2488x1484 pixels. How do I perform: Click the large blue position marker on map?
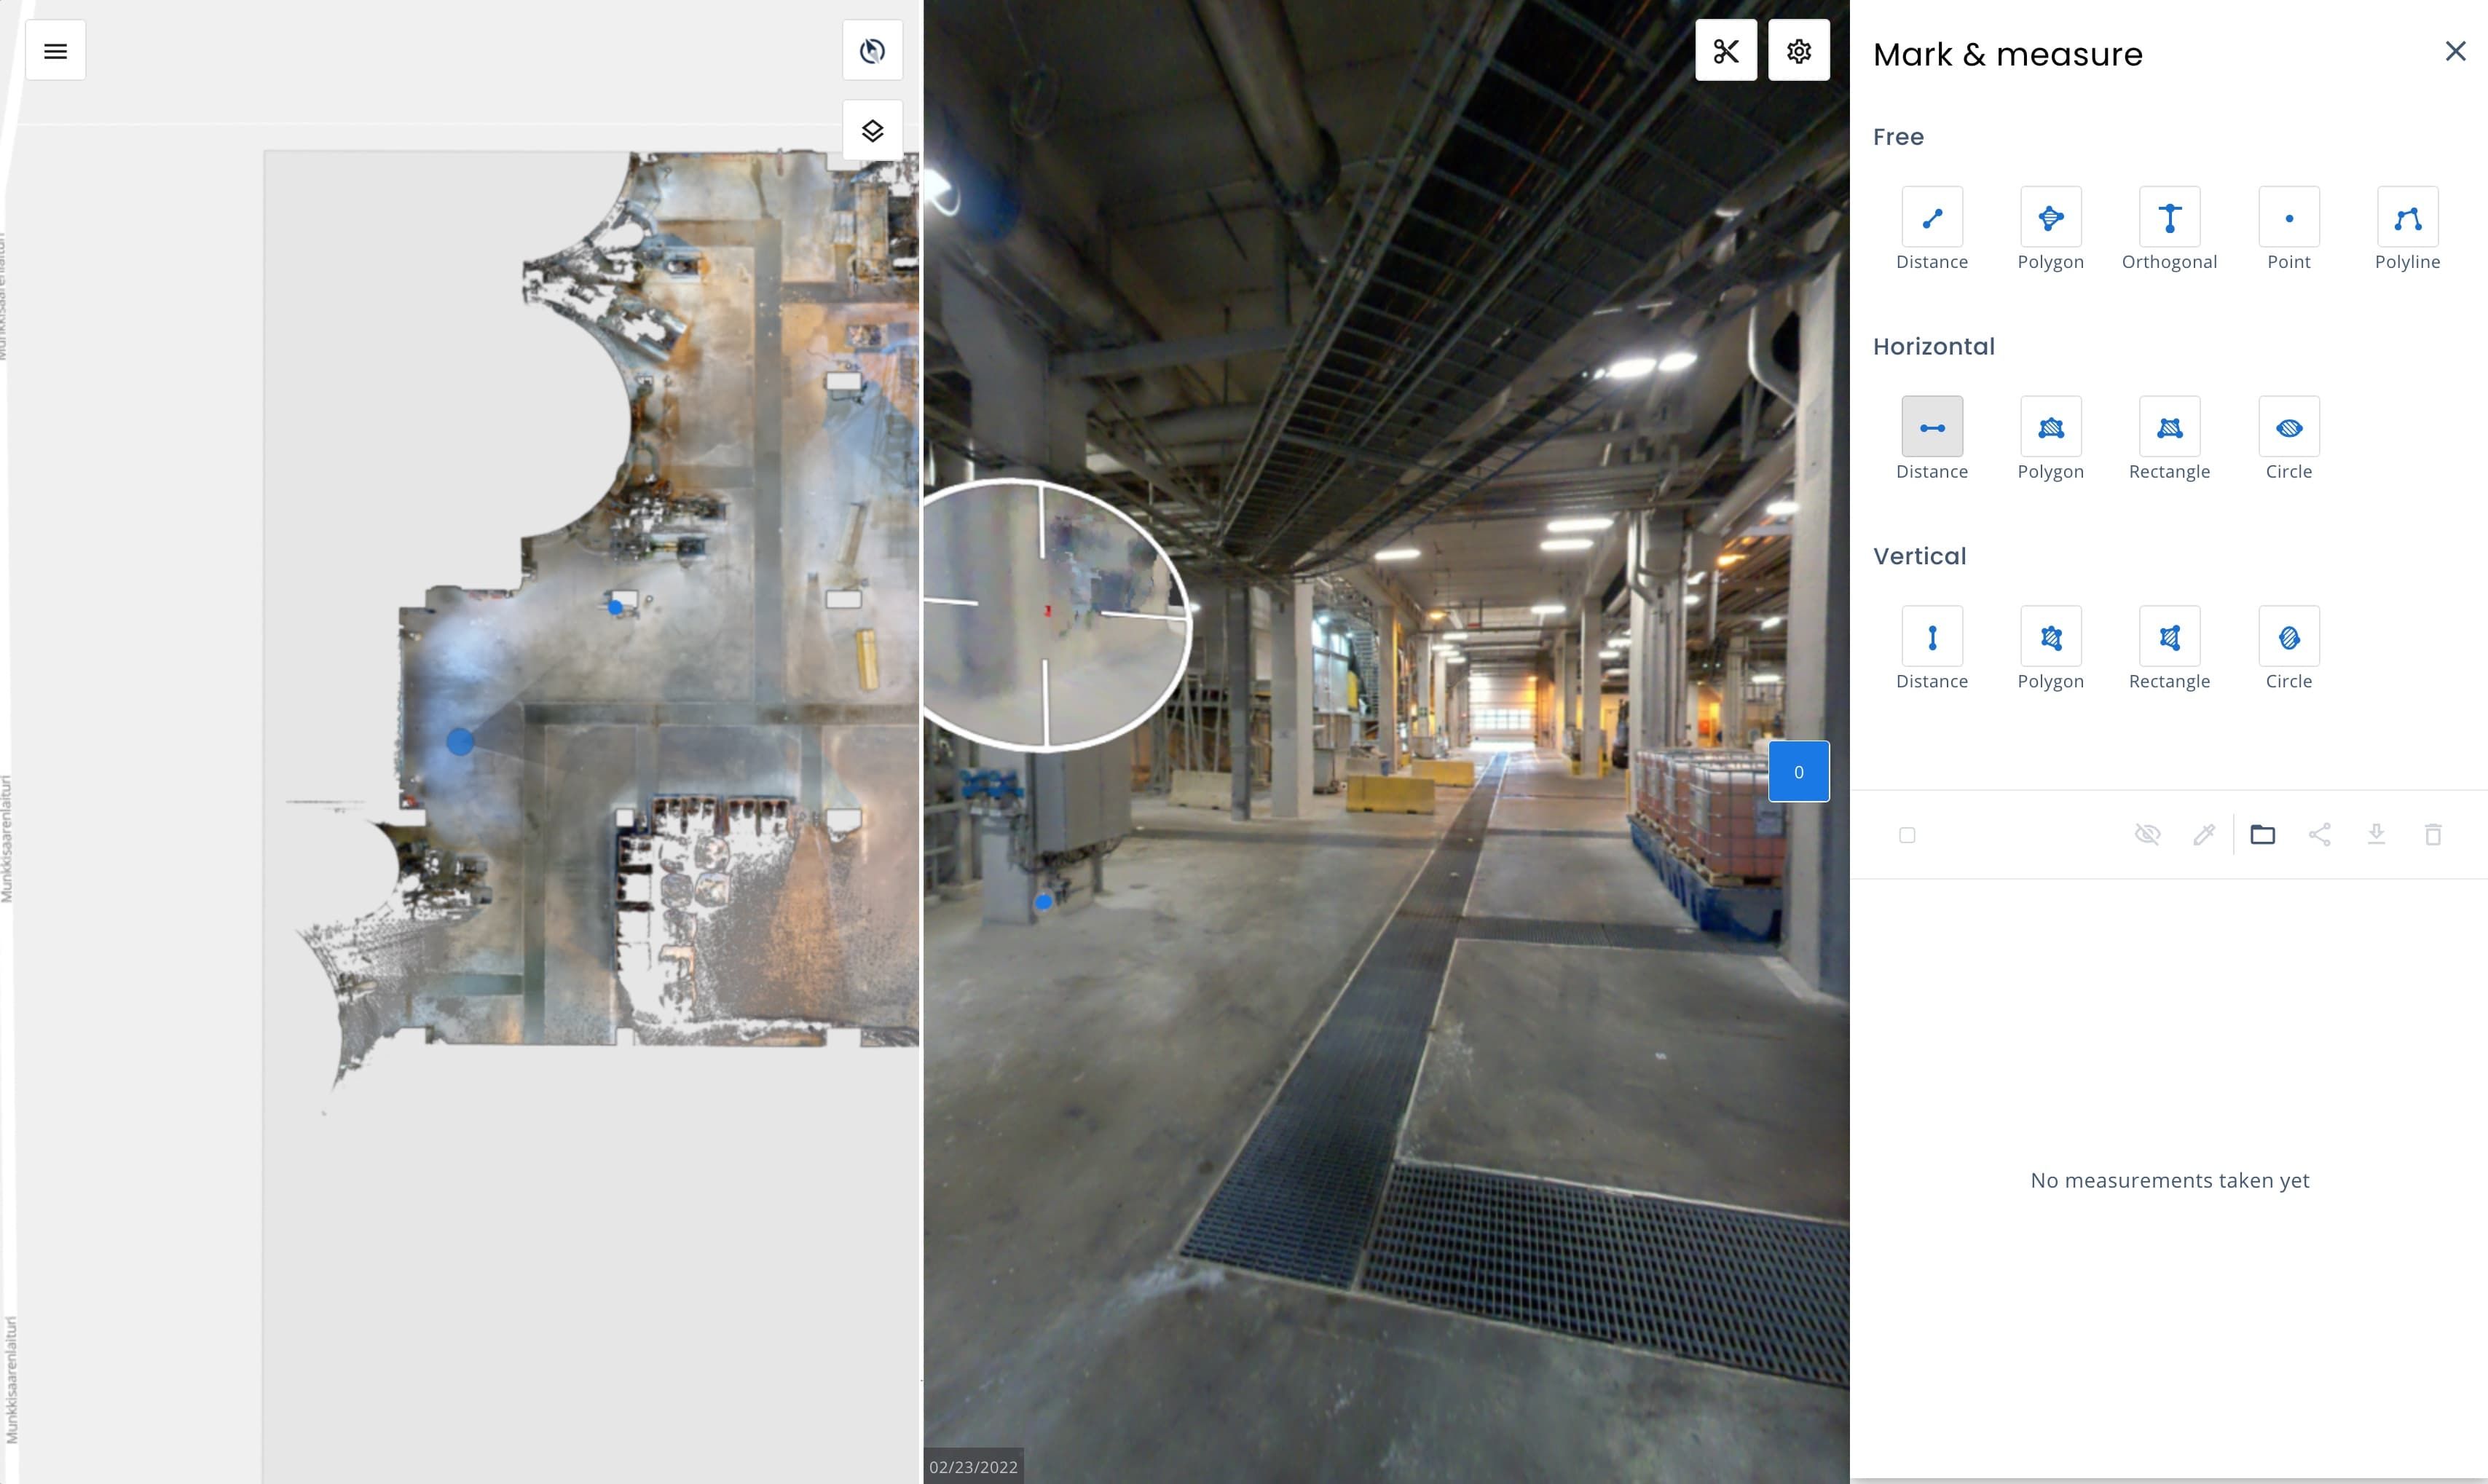click(460, 741)
